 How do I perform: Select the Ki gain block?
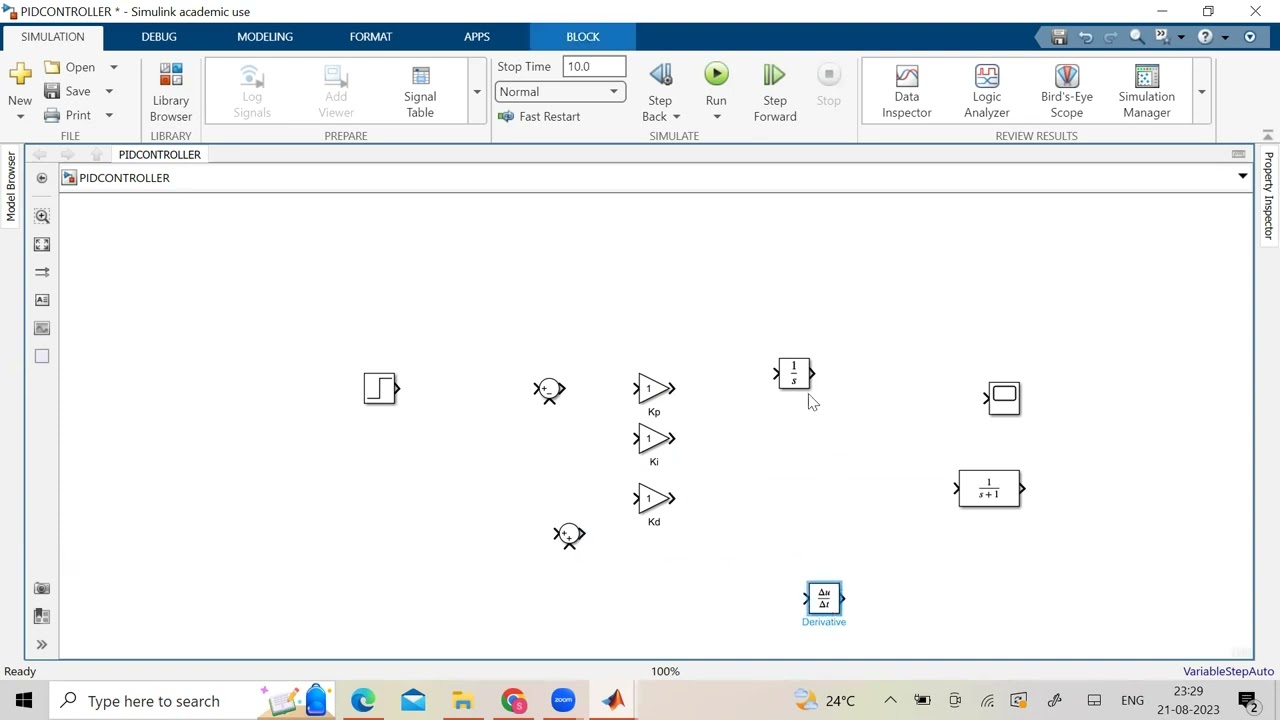click(655, 438)
